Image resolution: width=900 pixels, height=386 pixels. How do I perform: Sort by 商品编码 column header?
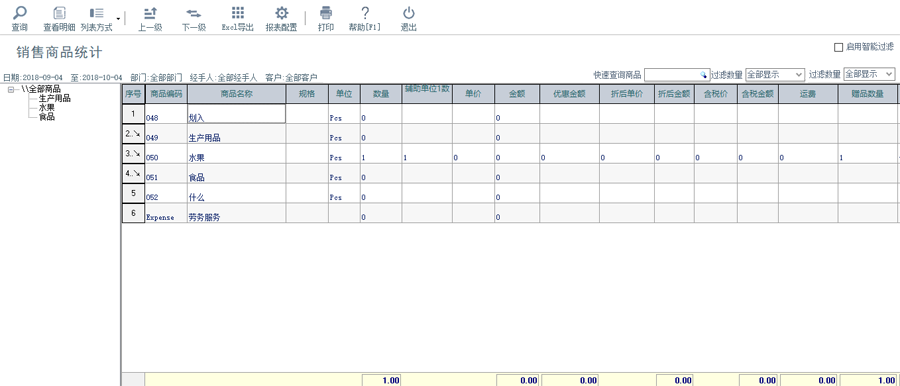click(x=166, y=94)
